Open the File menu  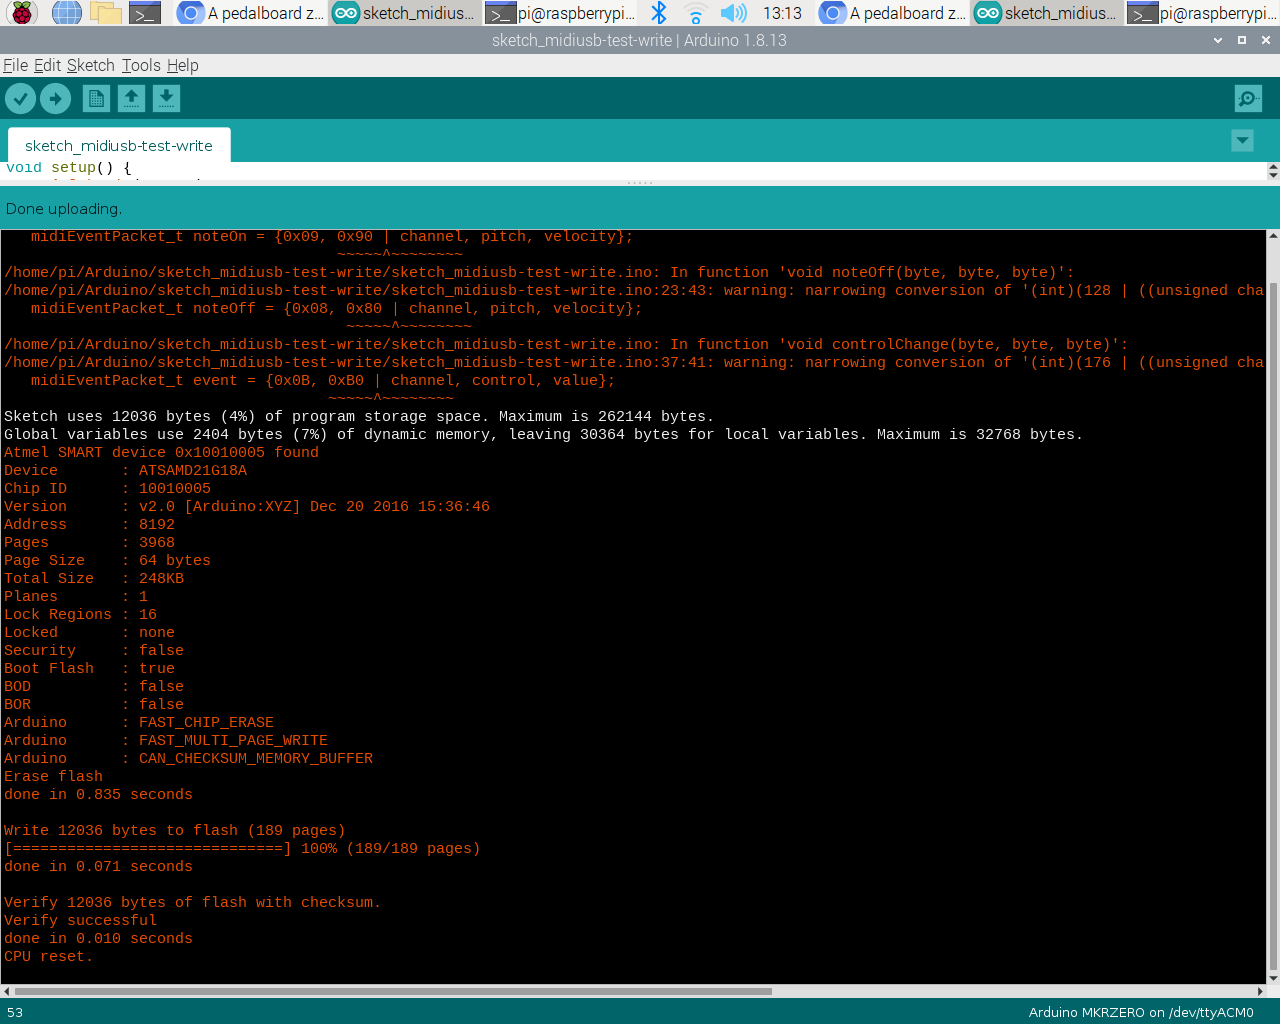[15, 65]
